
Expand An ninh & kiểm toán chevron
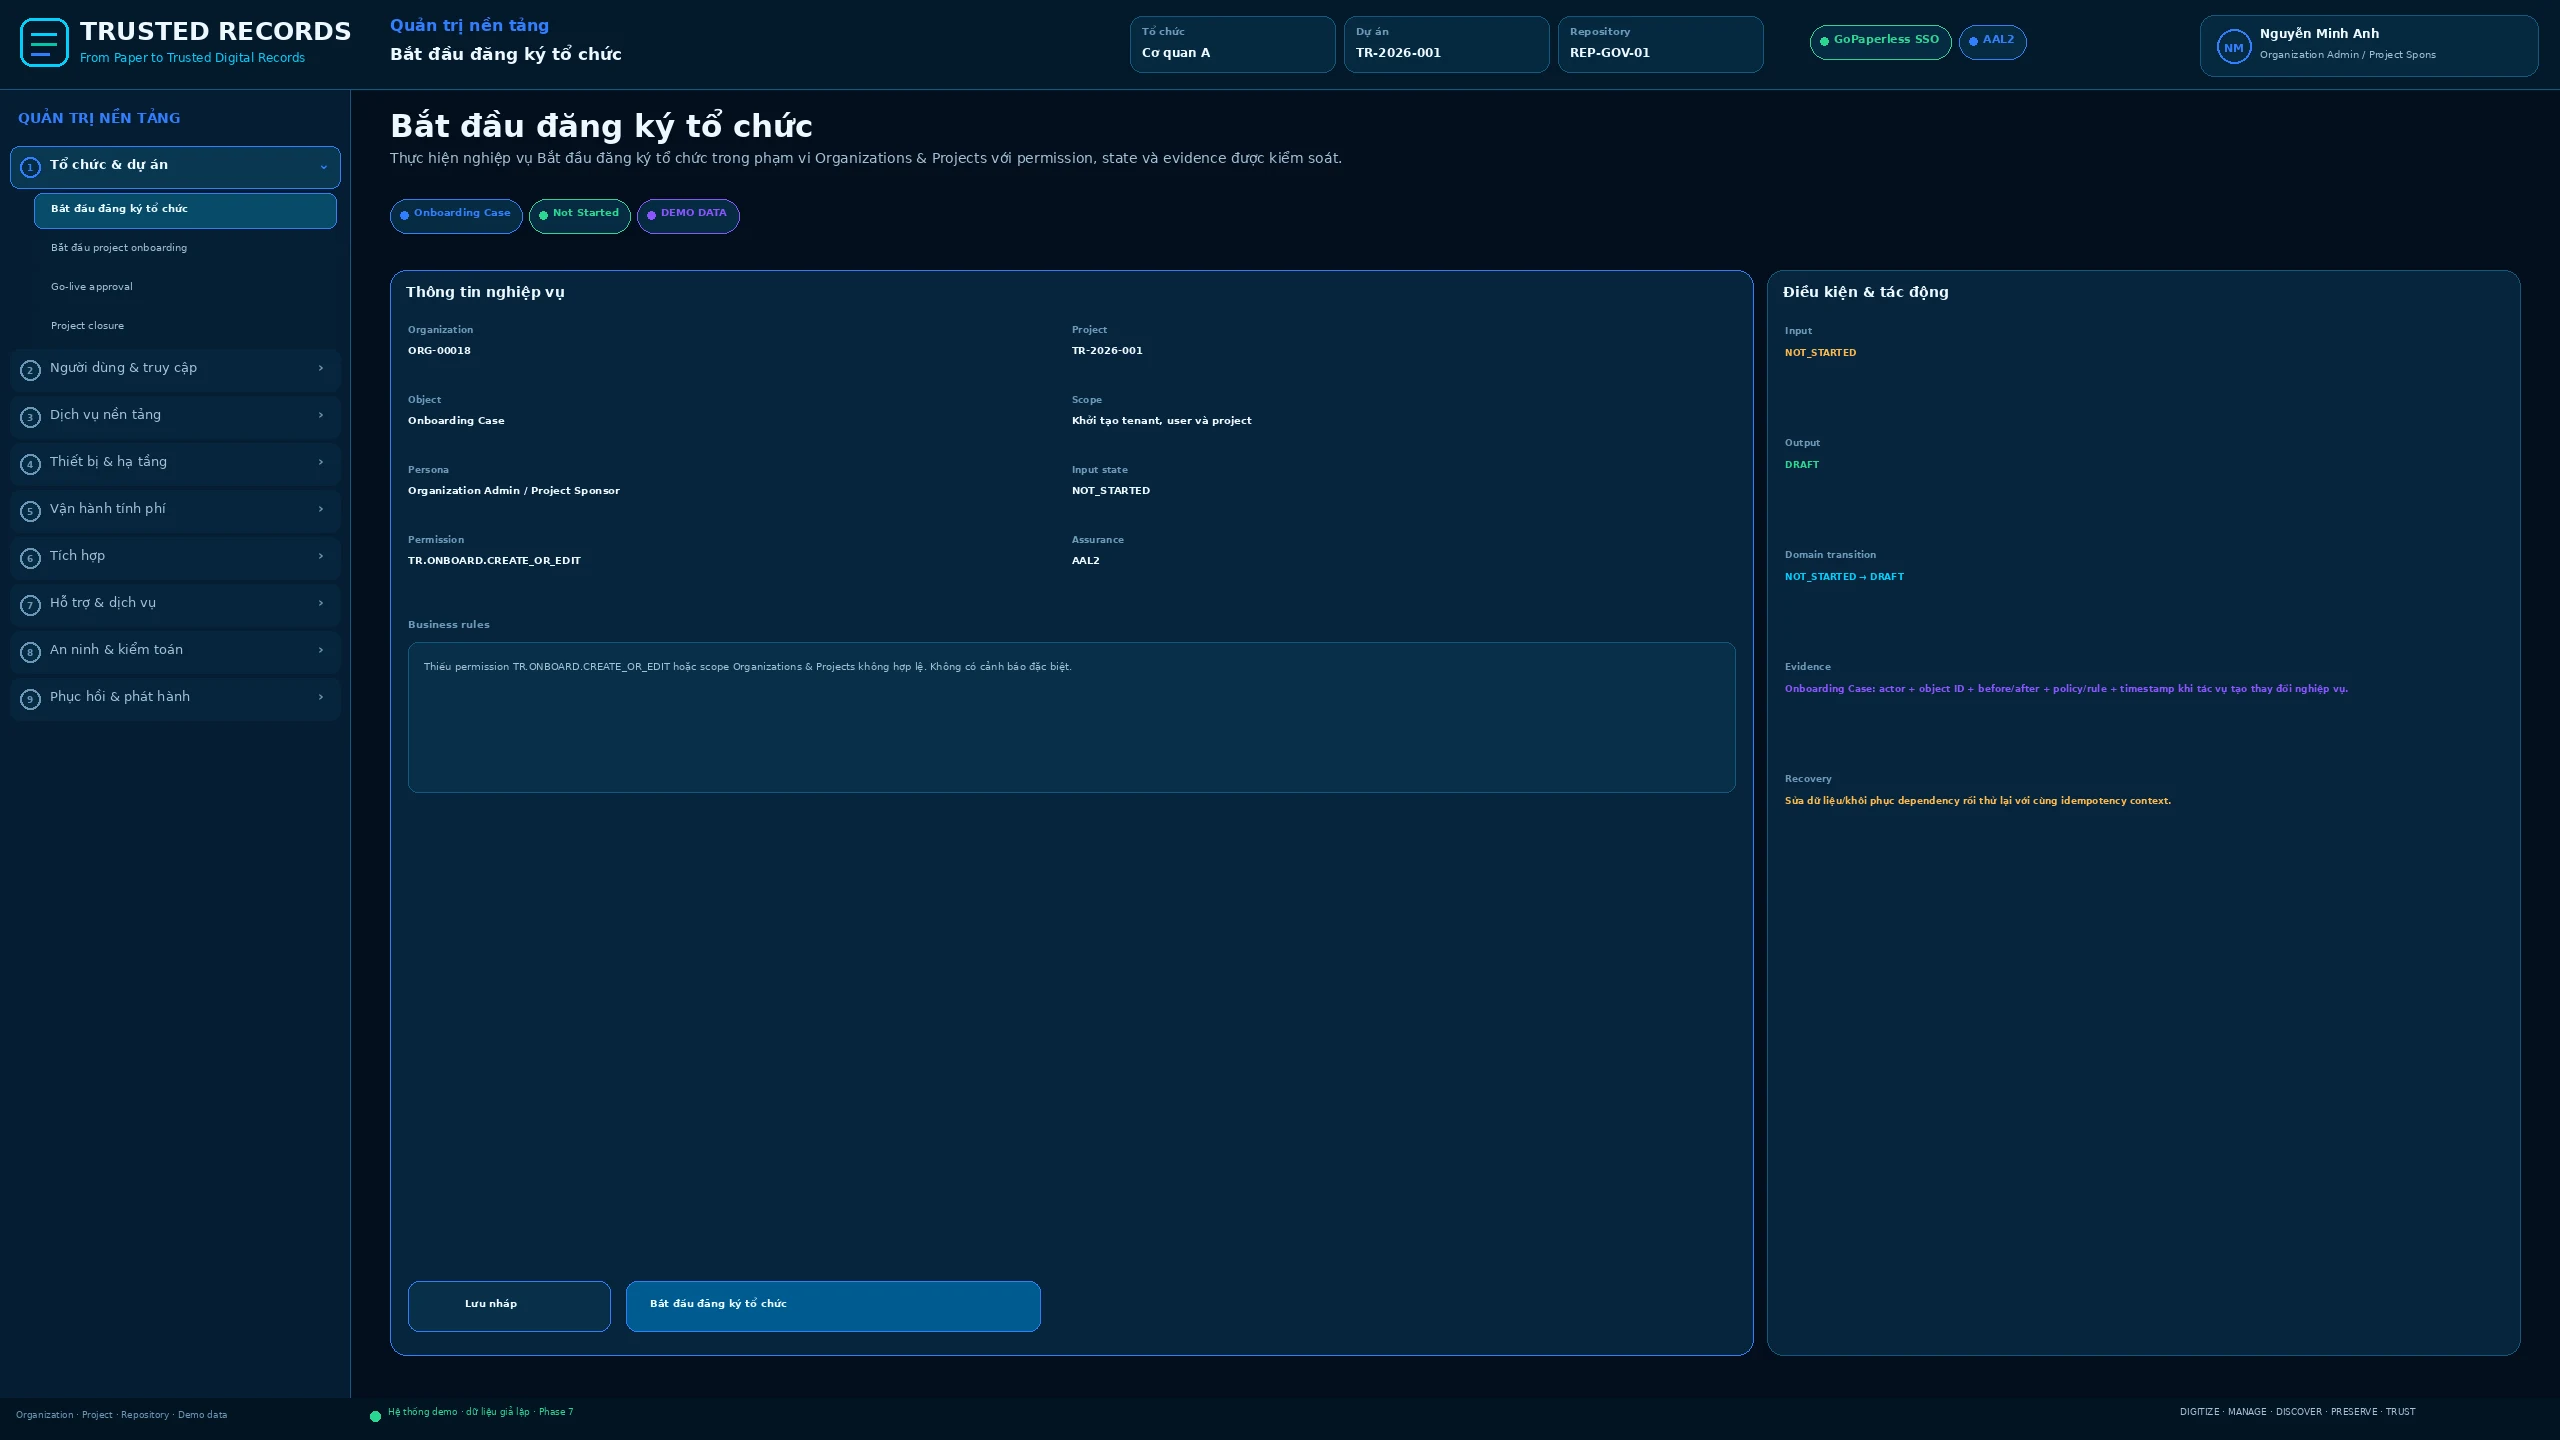click(x=321, y=650)
